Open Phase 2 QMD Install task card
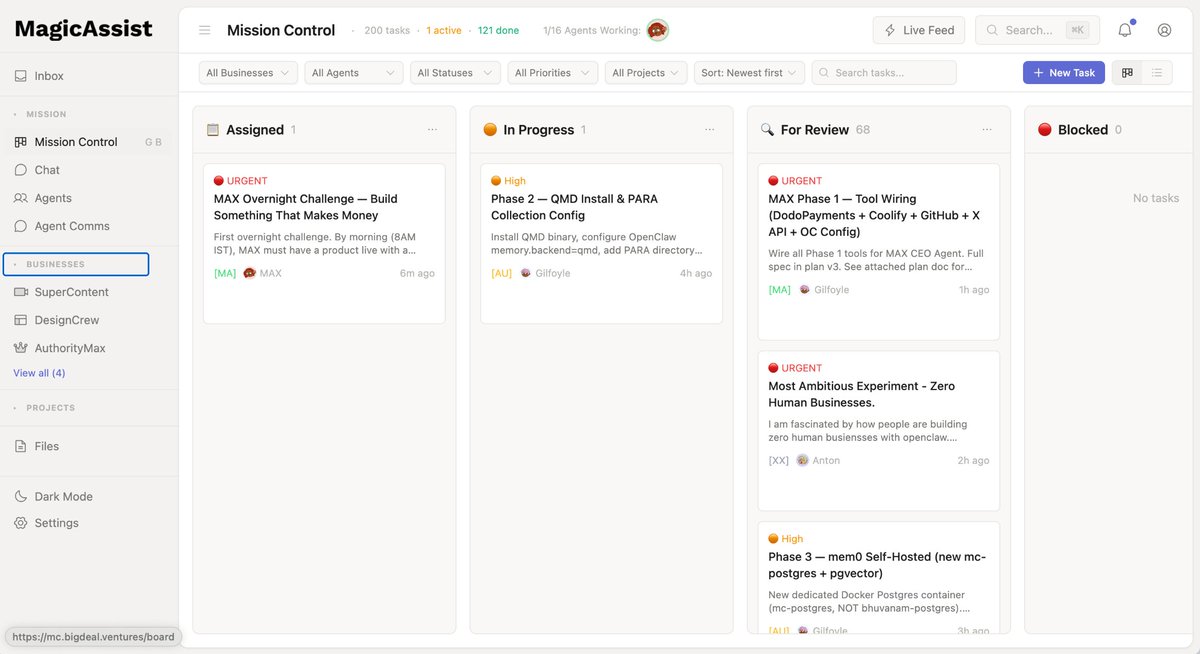The image size is (1200, 654). 601,244
